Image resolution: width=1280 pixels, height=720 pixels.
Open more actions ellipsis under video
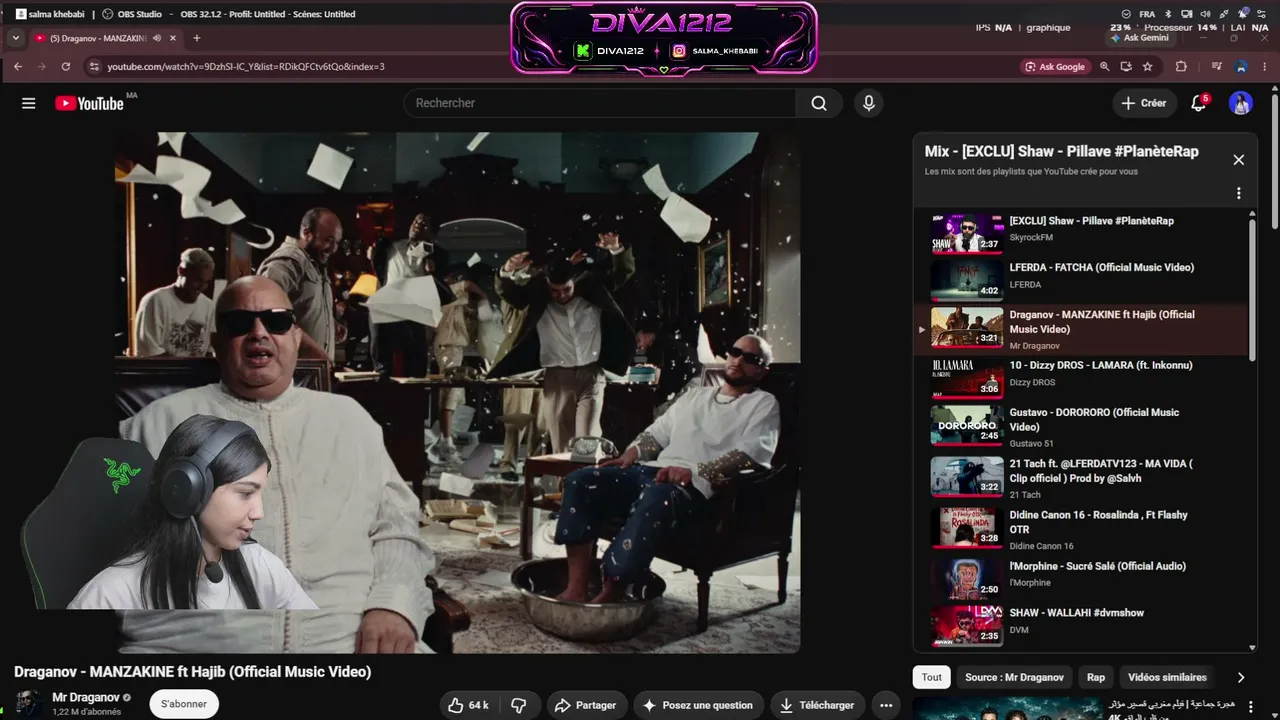tap(885, 705)
